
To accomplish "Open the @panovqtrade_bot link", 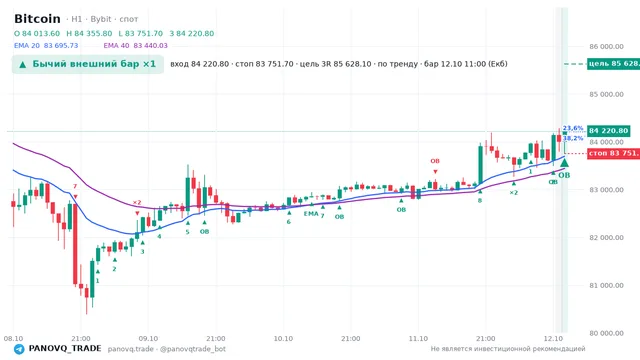I will click(193, 349).
